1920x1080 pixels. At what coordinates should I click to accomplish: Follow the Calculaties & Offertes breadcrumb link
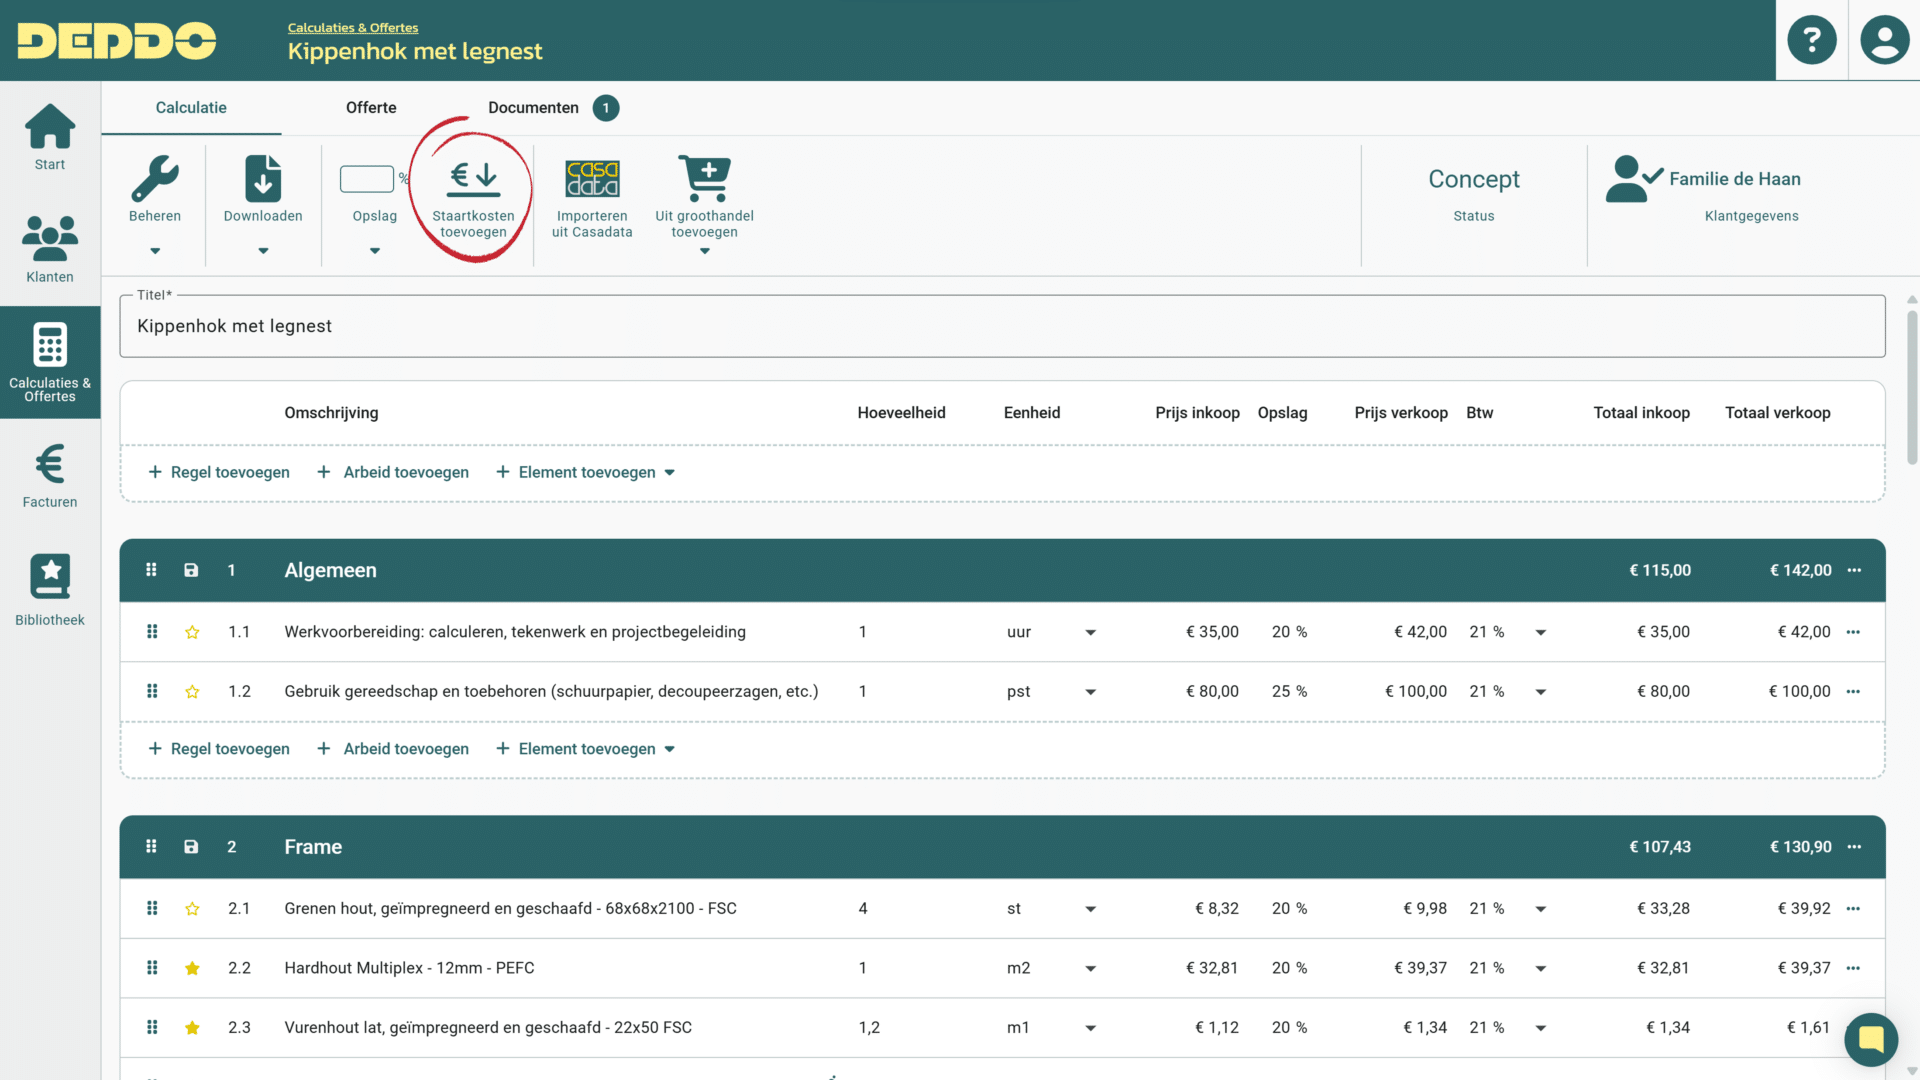pos(353,28)
